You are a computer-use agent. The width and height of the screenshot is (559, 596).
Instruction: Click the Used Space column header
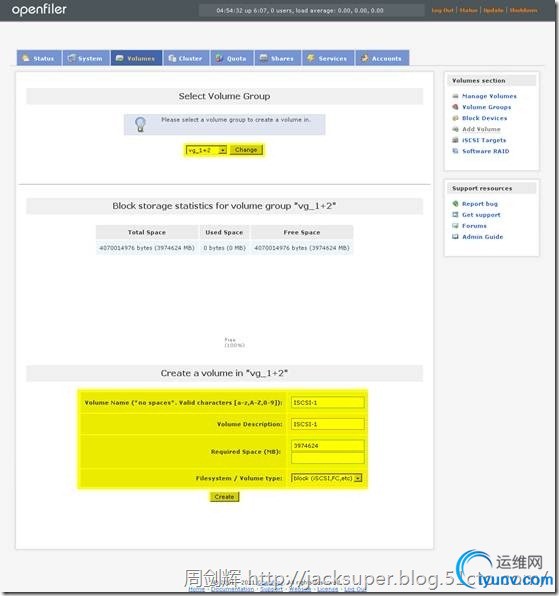[224, 232]
